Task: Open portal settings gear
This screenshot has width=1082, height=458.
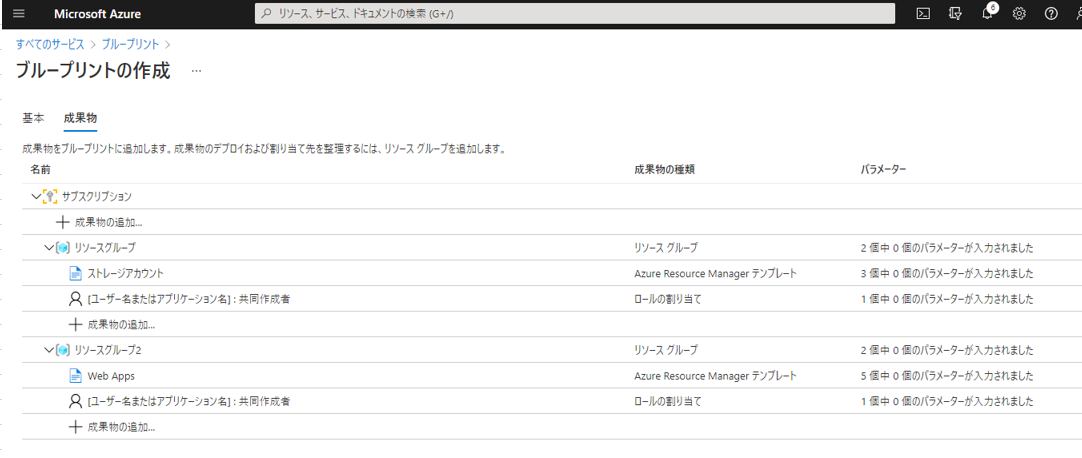Action: 1019,14
